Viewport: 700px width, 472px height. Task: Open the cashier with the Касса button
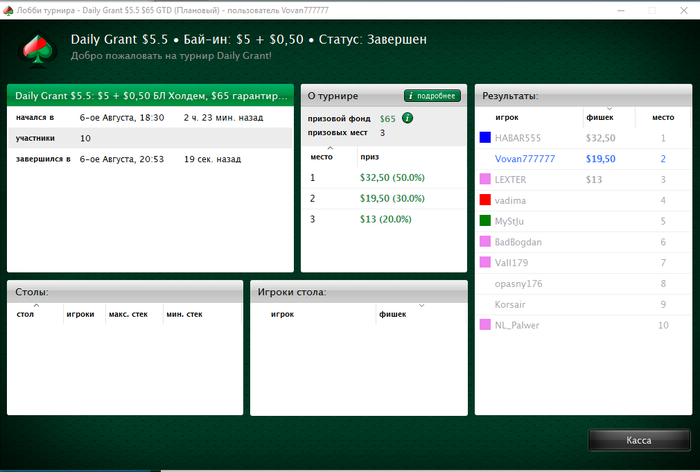pos(639,440)
